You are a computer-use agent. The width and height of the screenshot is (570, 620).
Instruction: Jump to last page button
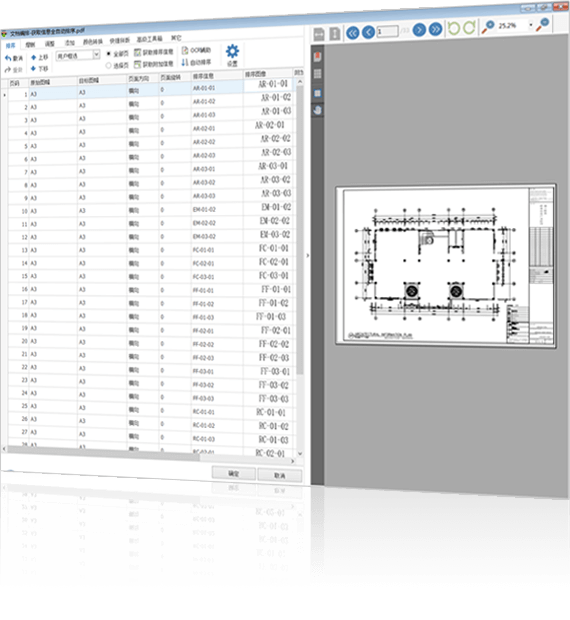click(x=436, y=29)
